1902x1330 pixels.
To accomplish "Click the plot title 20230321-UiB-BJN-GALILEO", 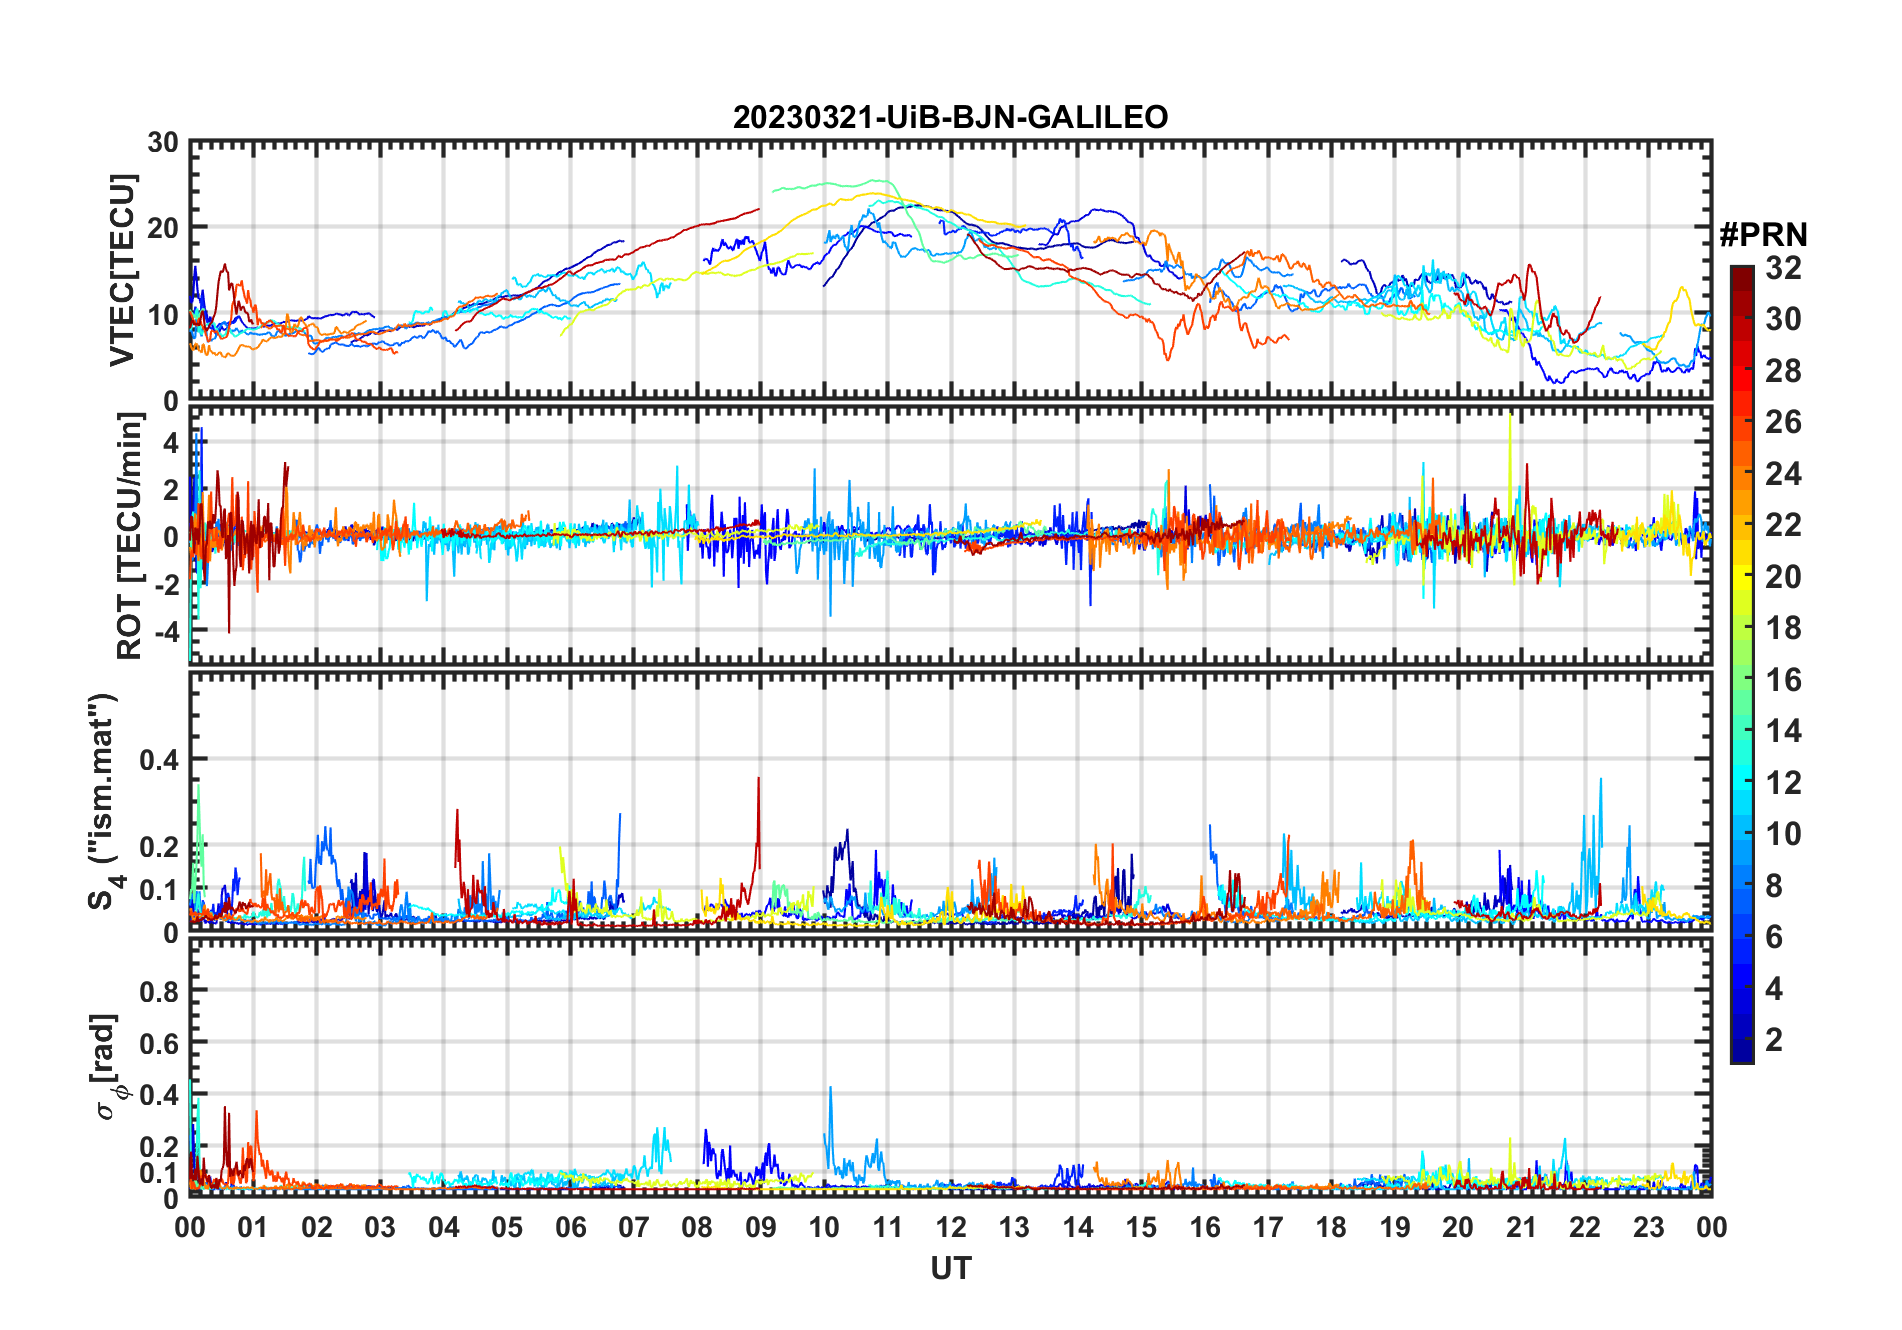I will 950,117.
